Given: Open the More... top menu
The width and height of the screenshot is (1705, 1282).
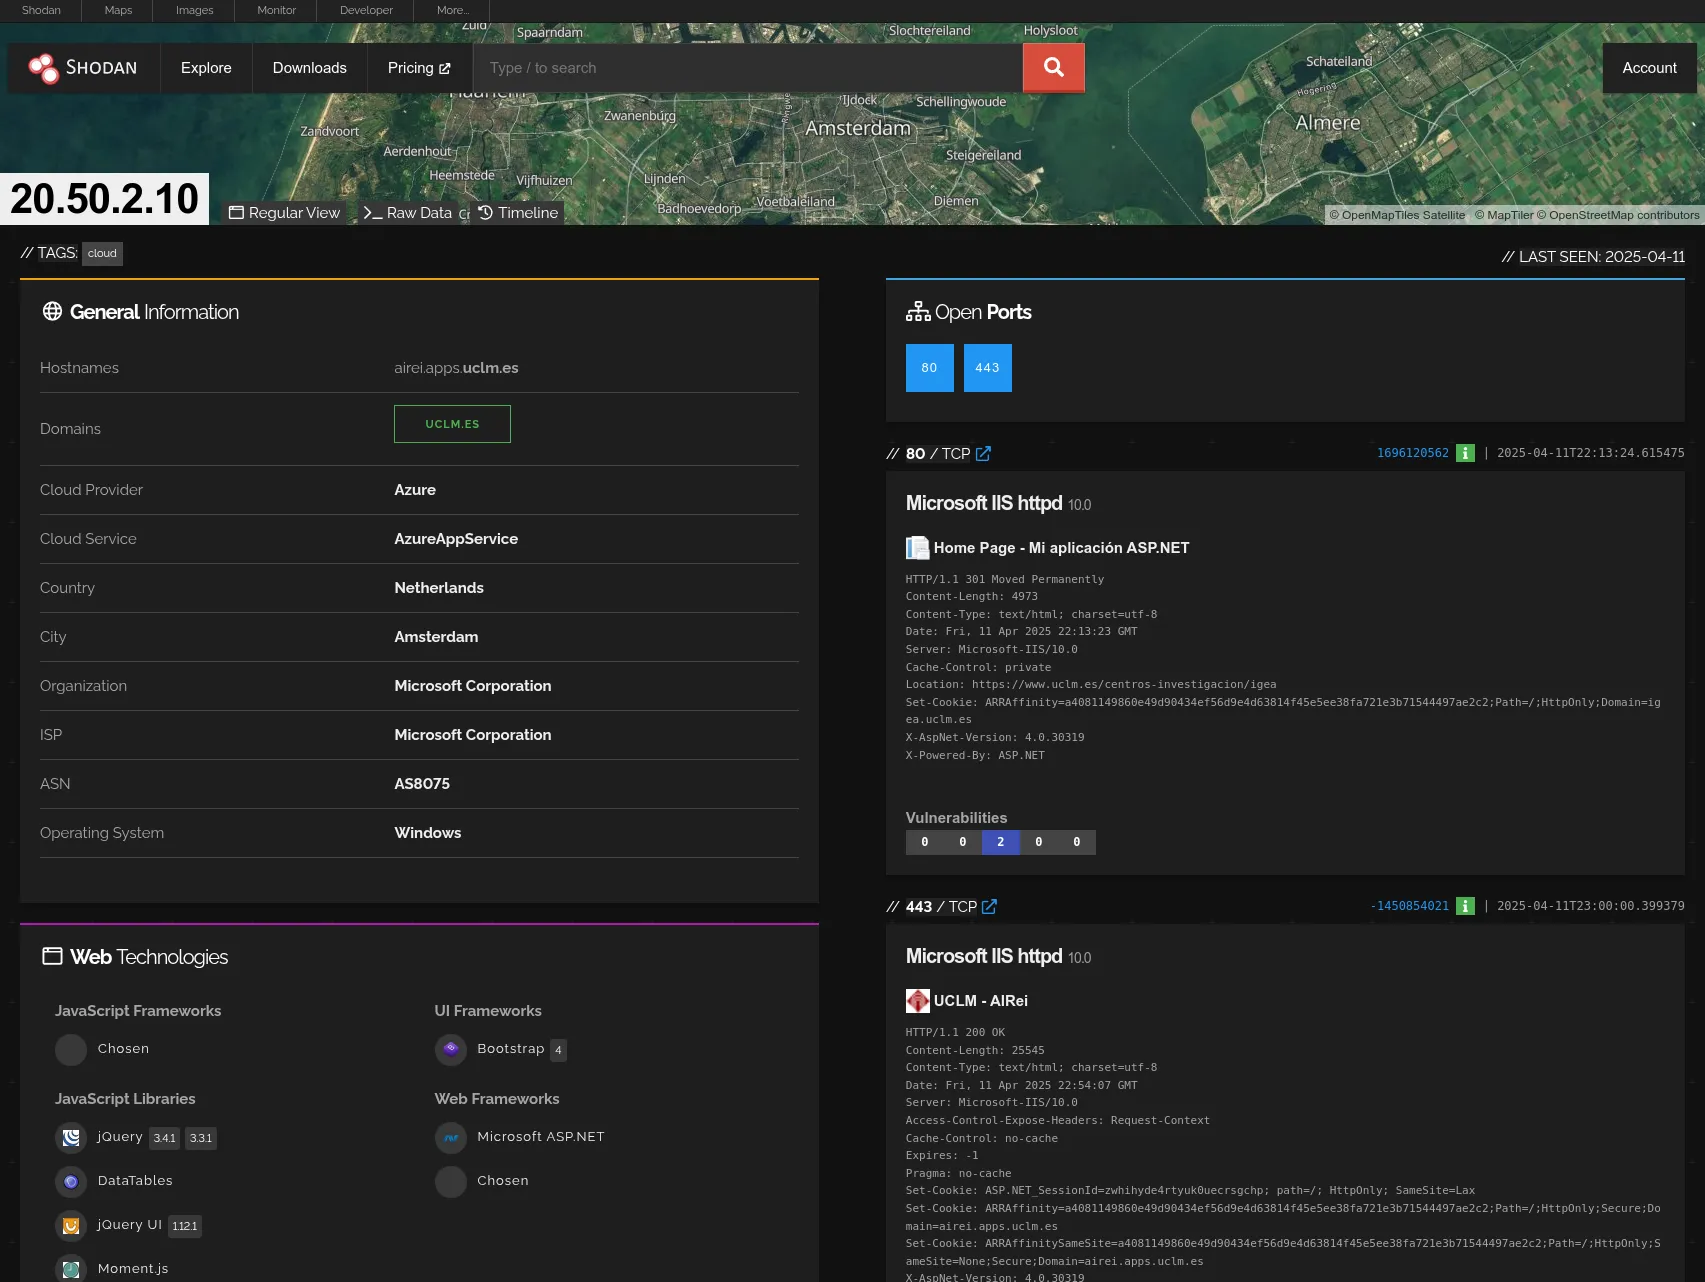Looking at the screenshot, I should 452,10.
